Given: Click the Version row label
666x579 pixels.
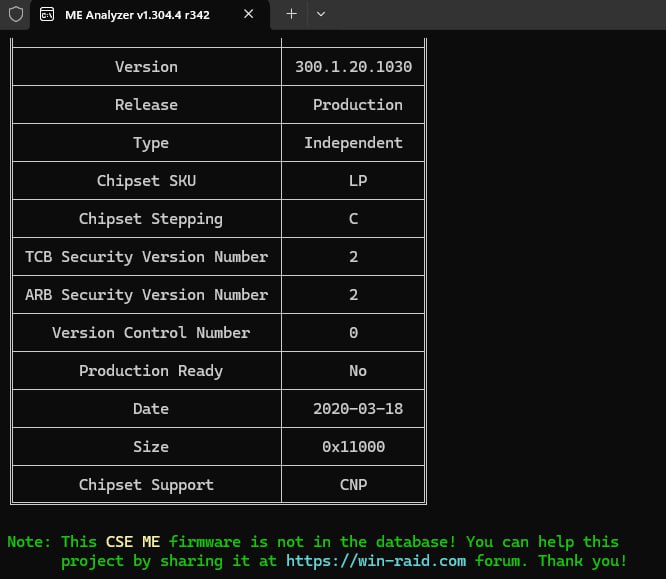Looking at the screenshot, I should [146, 67].
